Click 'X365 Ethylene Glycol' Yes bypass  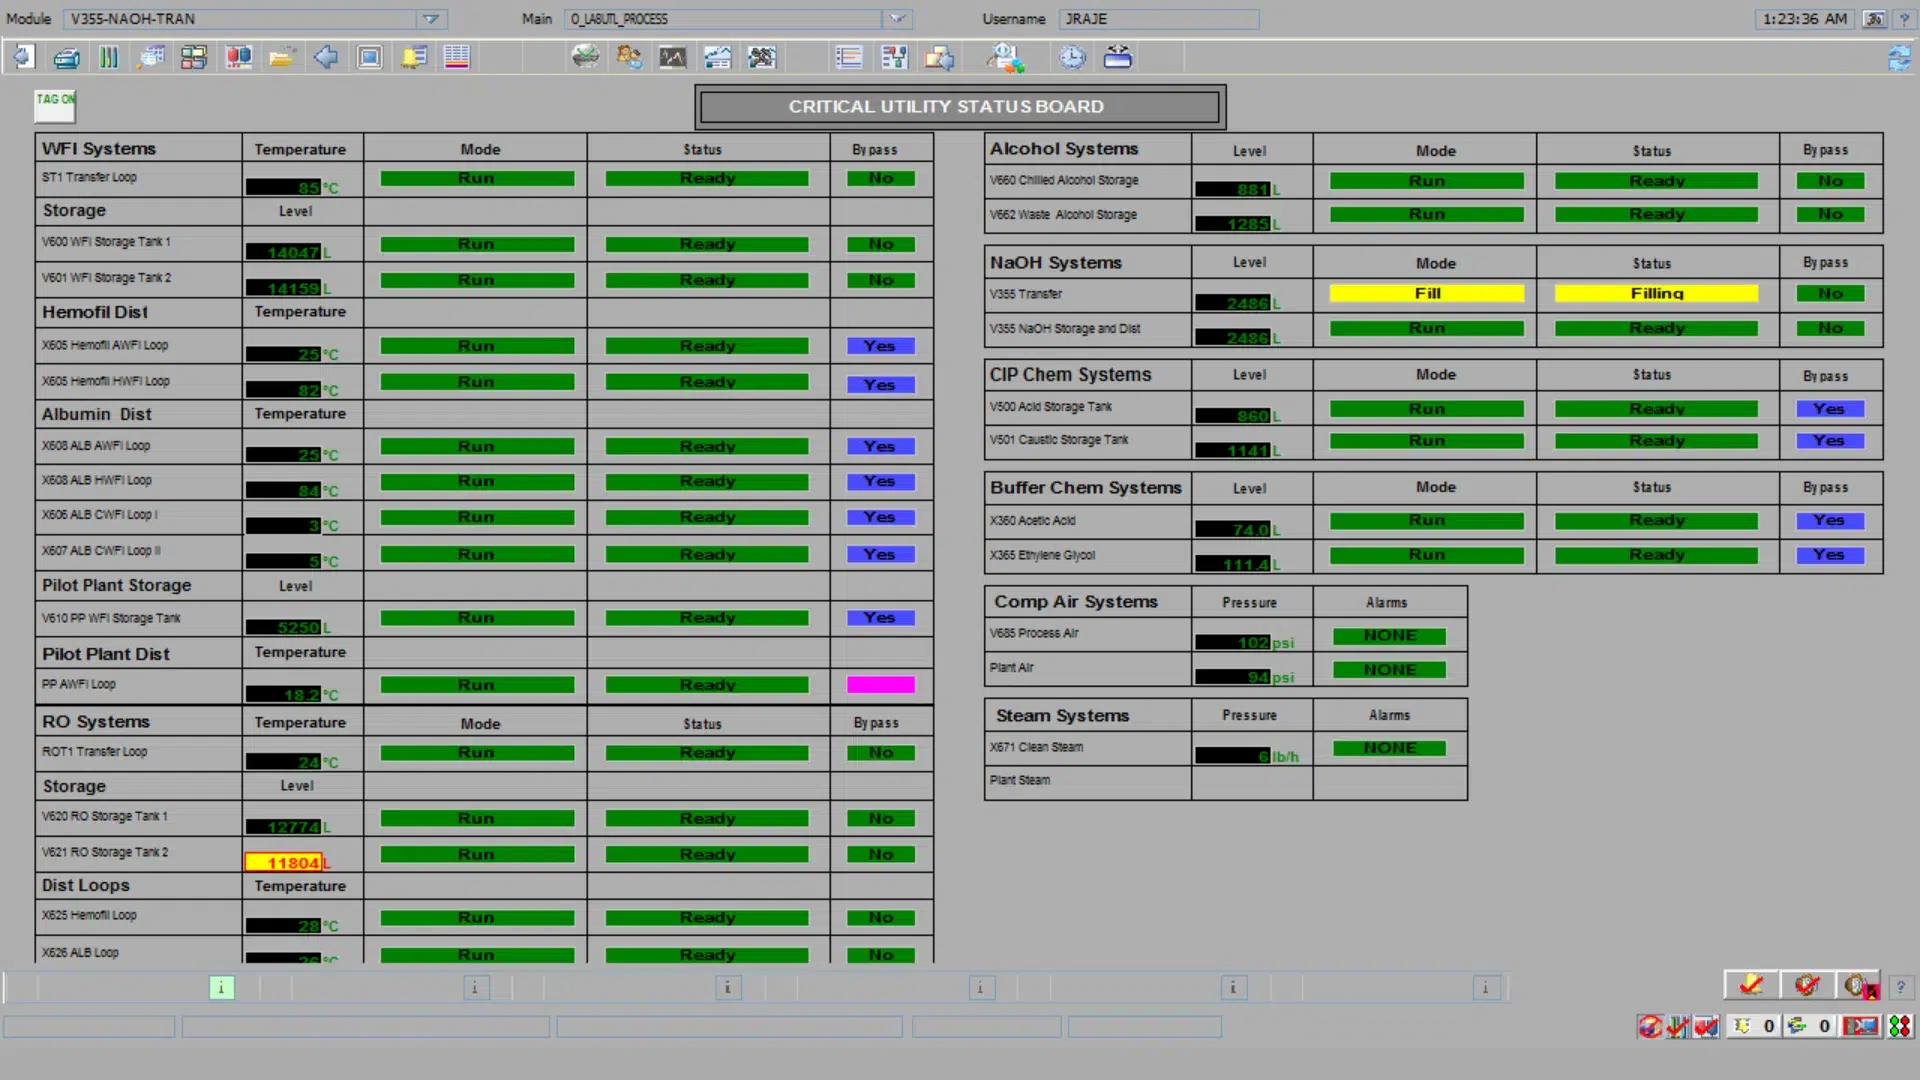(x=1829, y=555)
